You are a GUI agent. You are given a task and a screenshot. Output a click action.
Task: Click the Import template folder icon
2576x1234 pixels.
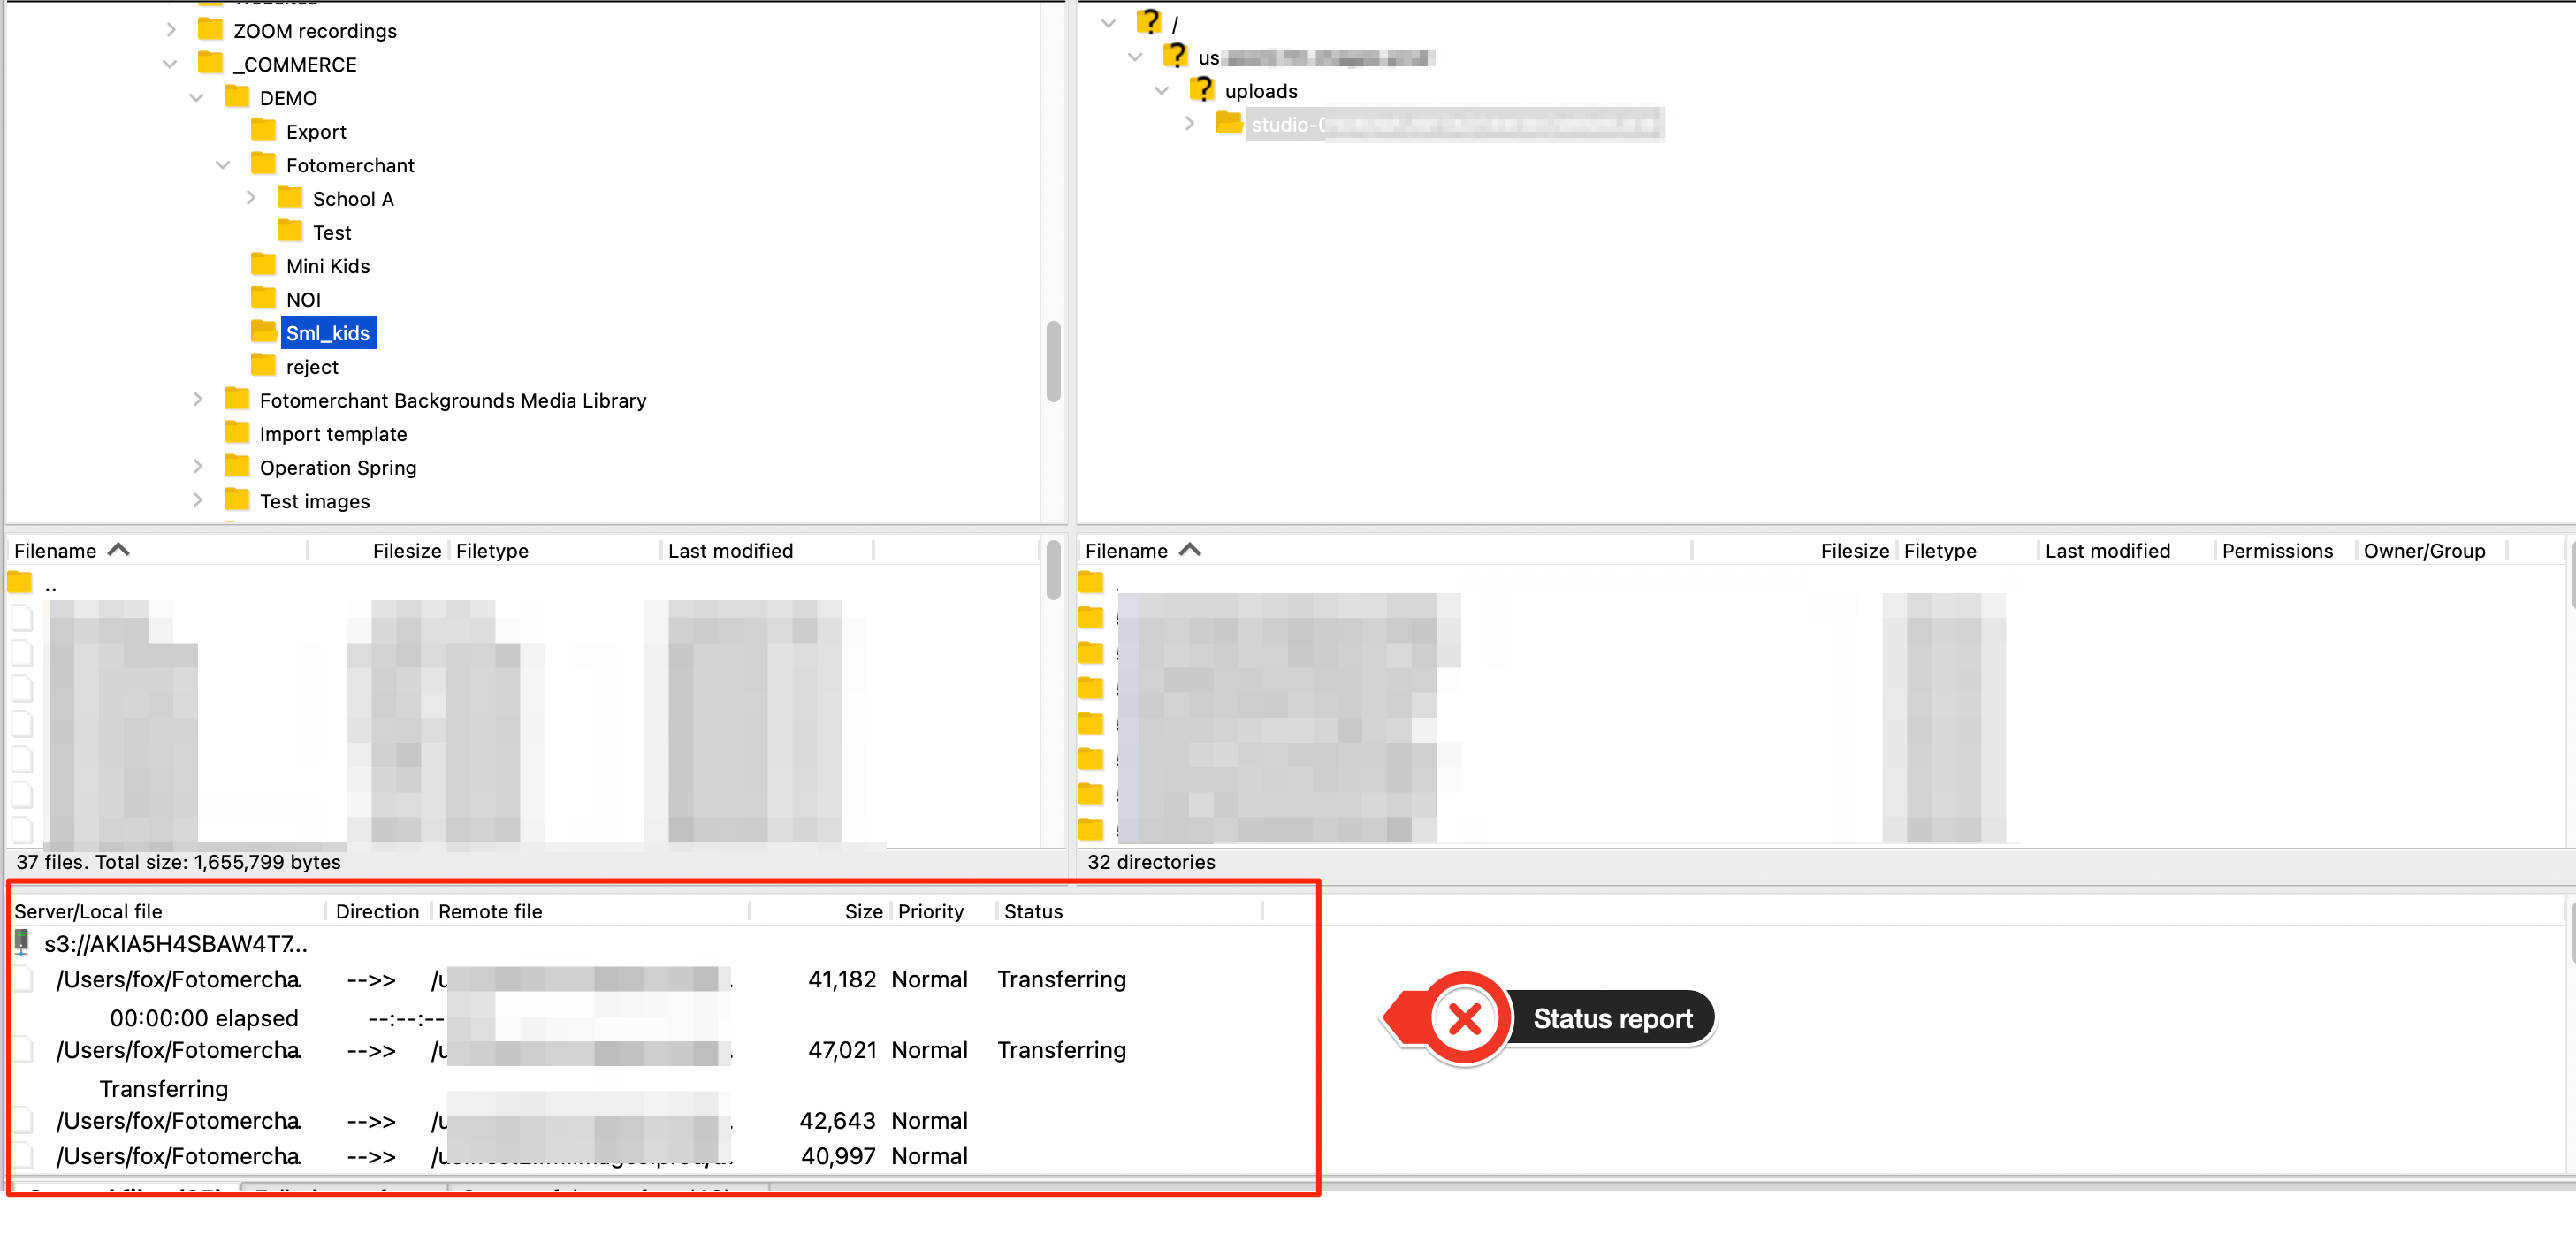click(x=237, y=433)
